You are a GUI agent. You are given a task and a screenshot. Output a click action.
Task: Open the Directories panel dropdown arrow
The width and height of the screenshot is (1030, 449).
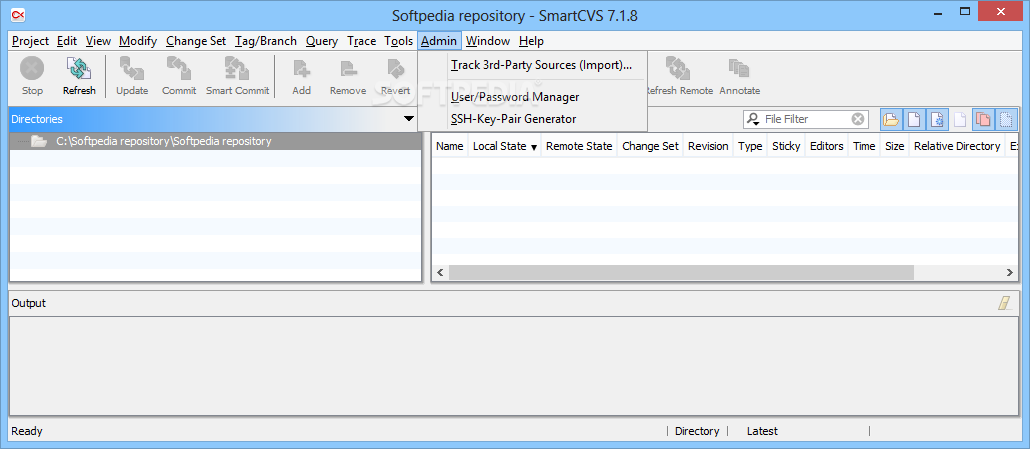pos(409,119)
